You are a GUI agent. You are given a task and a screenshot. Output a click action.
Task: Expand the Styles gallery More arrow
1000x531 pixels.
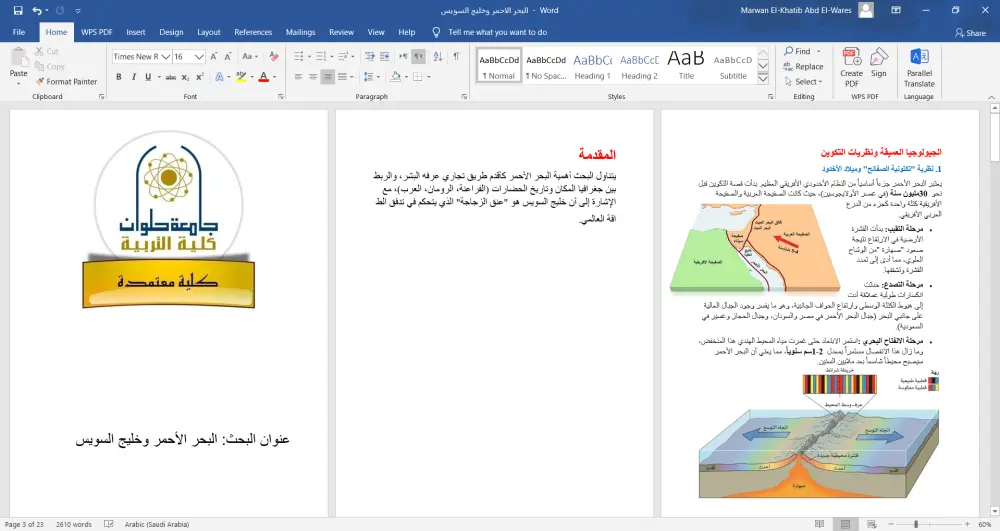[763, 79]
